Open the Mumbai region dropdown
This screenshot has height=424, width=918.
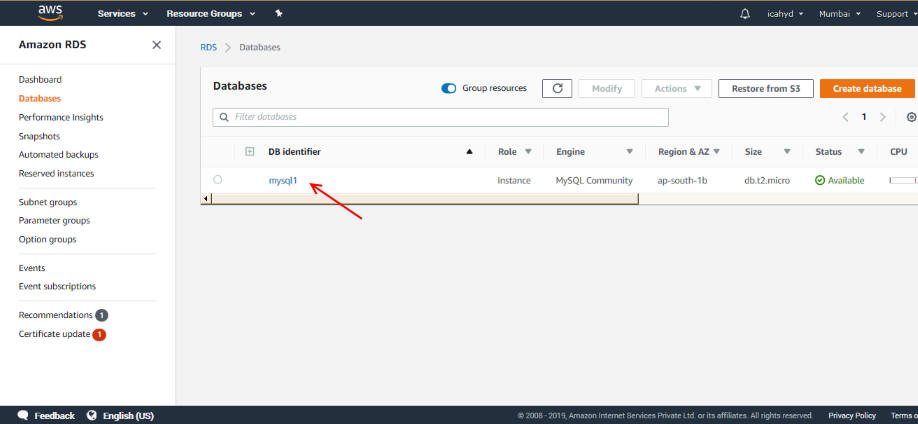pyautogui.click(x=840, y=14)
